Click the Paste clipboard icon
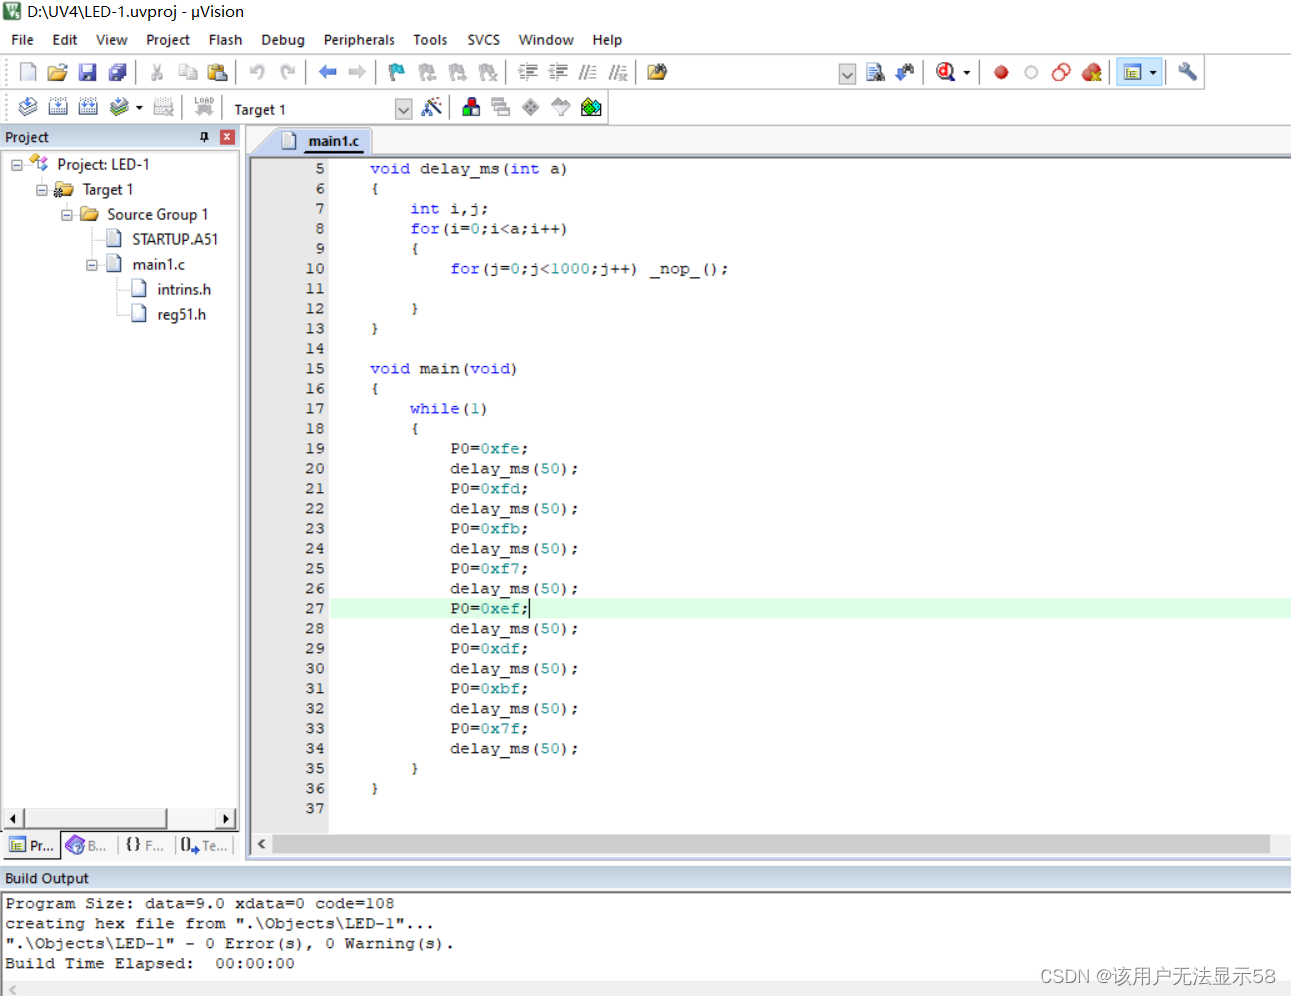 [x=217, y=72]
